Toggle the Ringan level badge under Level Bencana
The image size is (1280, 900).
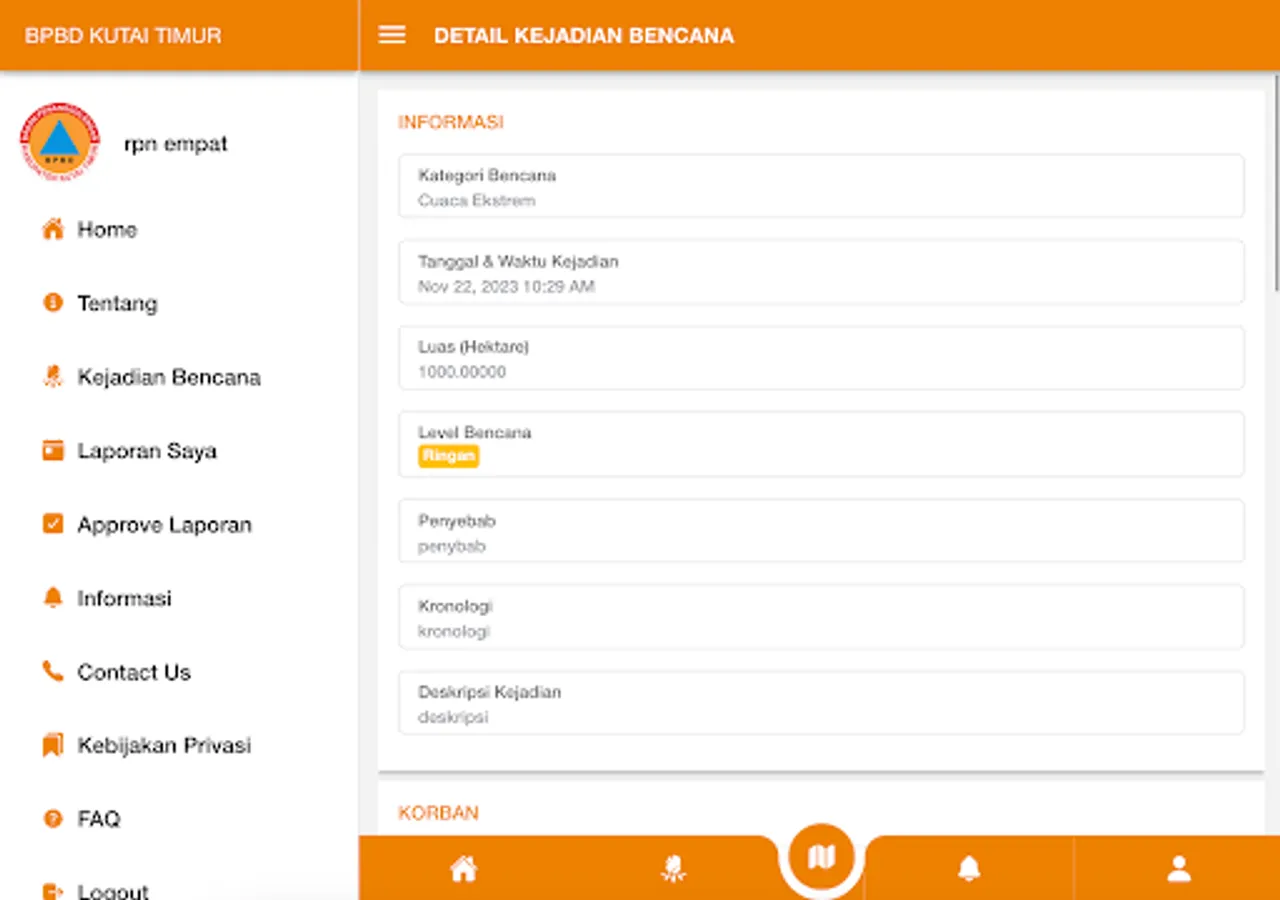click(447, 456)
